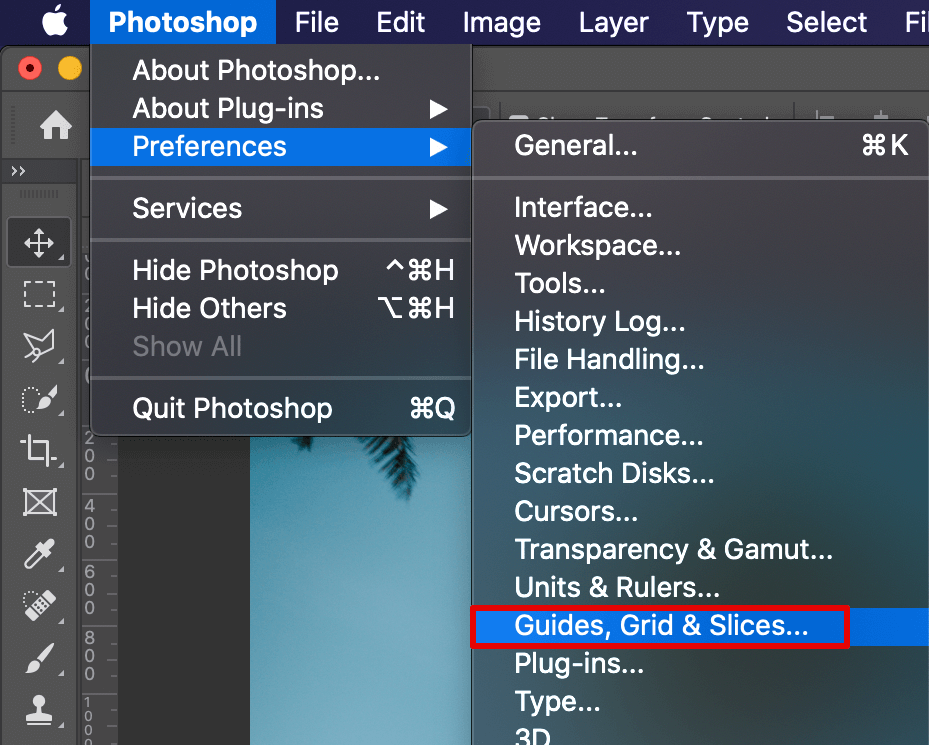929x745 pixels.
Task: Open the Layer menu
Action: [x=611, y=22]
